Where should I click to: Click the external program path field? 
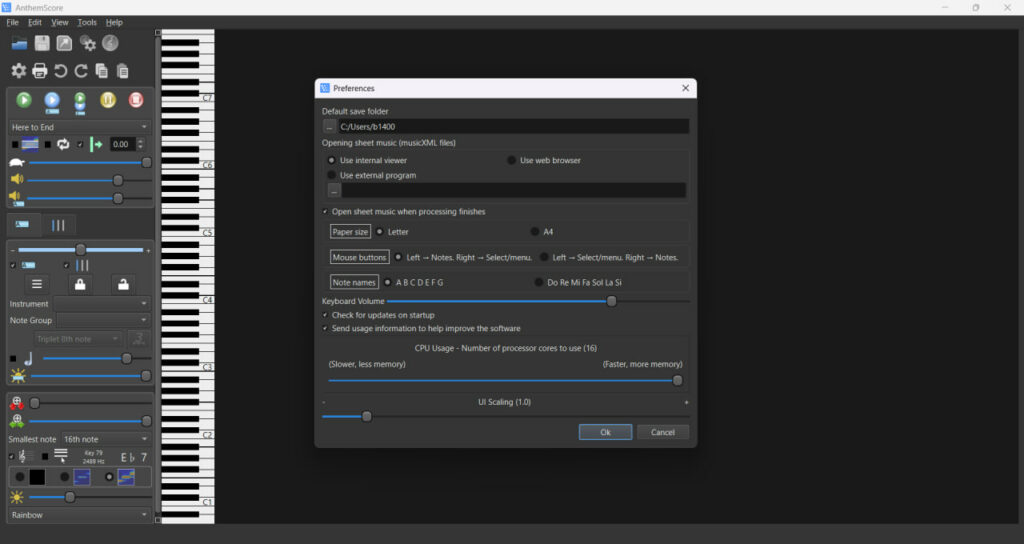[x=514, y=191]
